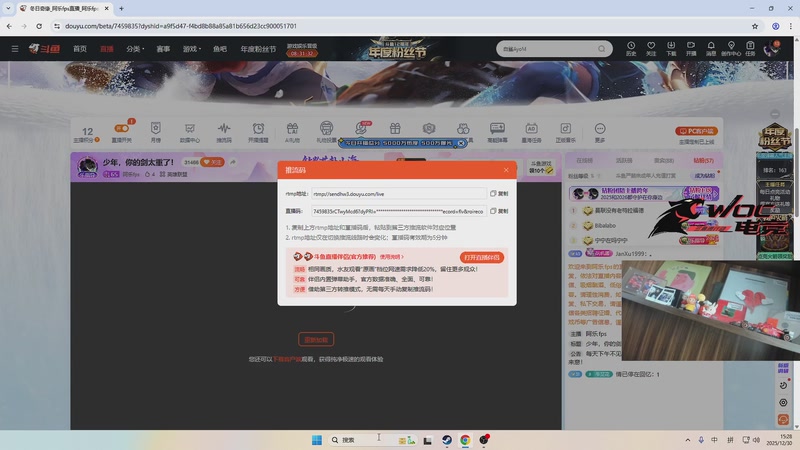Open the 关注 heart icon in header
The image size is (800, 450).
point(651,48)
